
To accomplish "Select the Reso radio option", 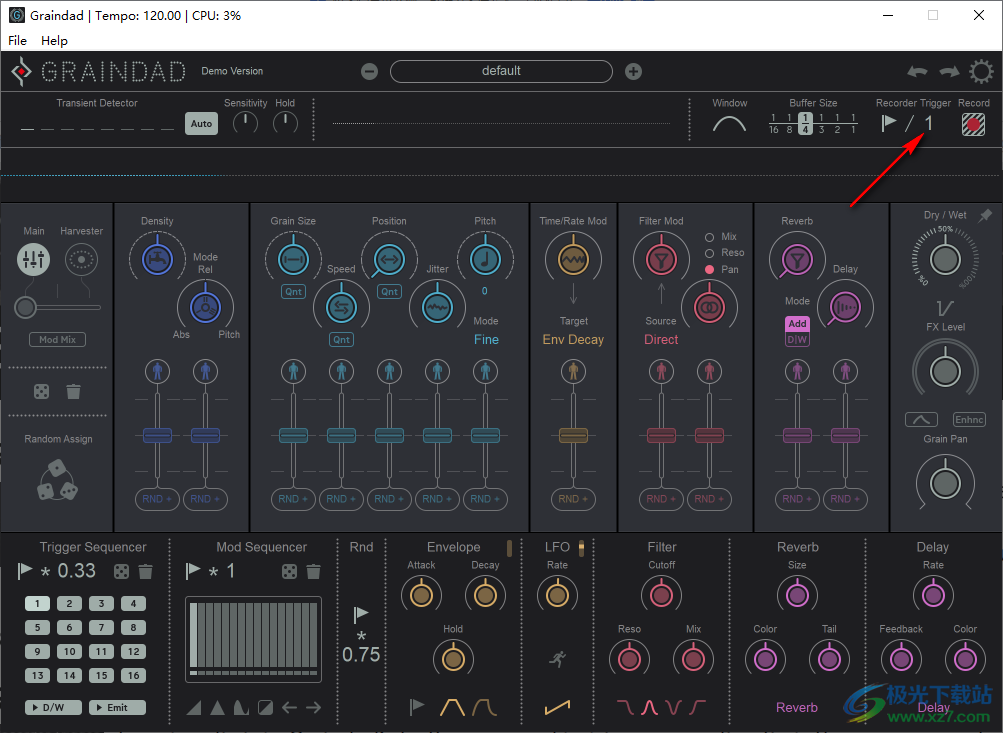I will (709, 253).
